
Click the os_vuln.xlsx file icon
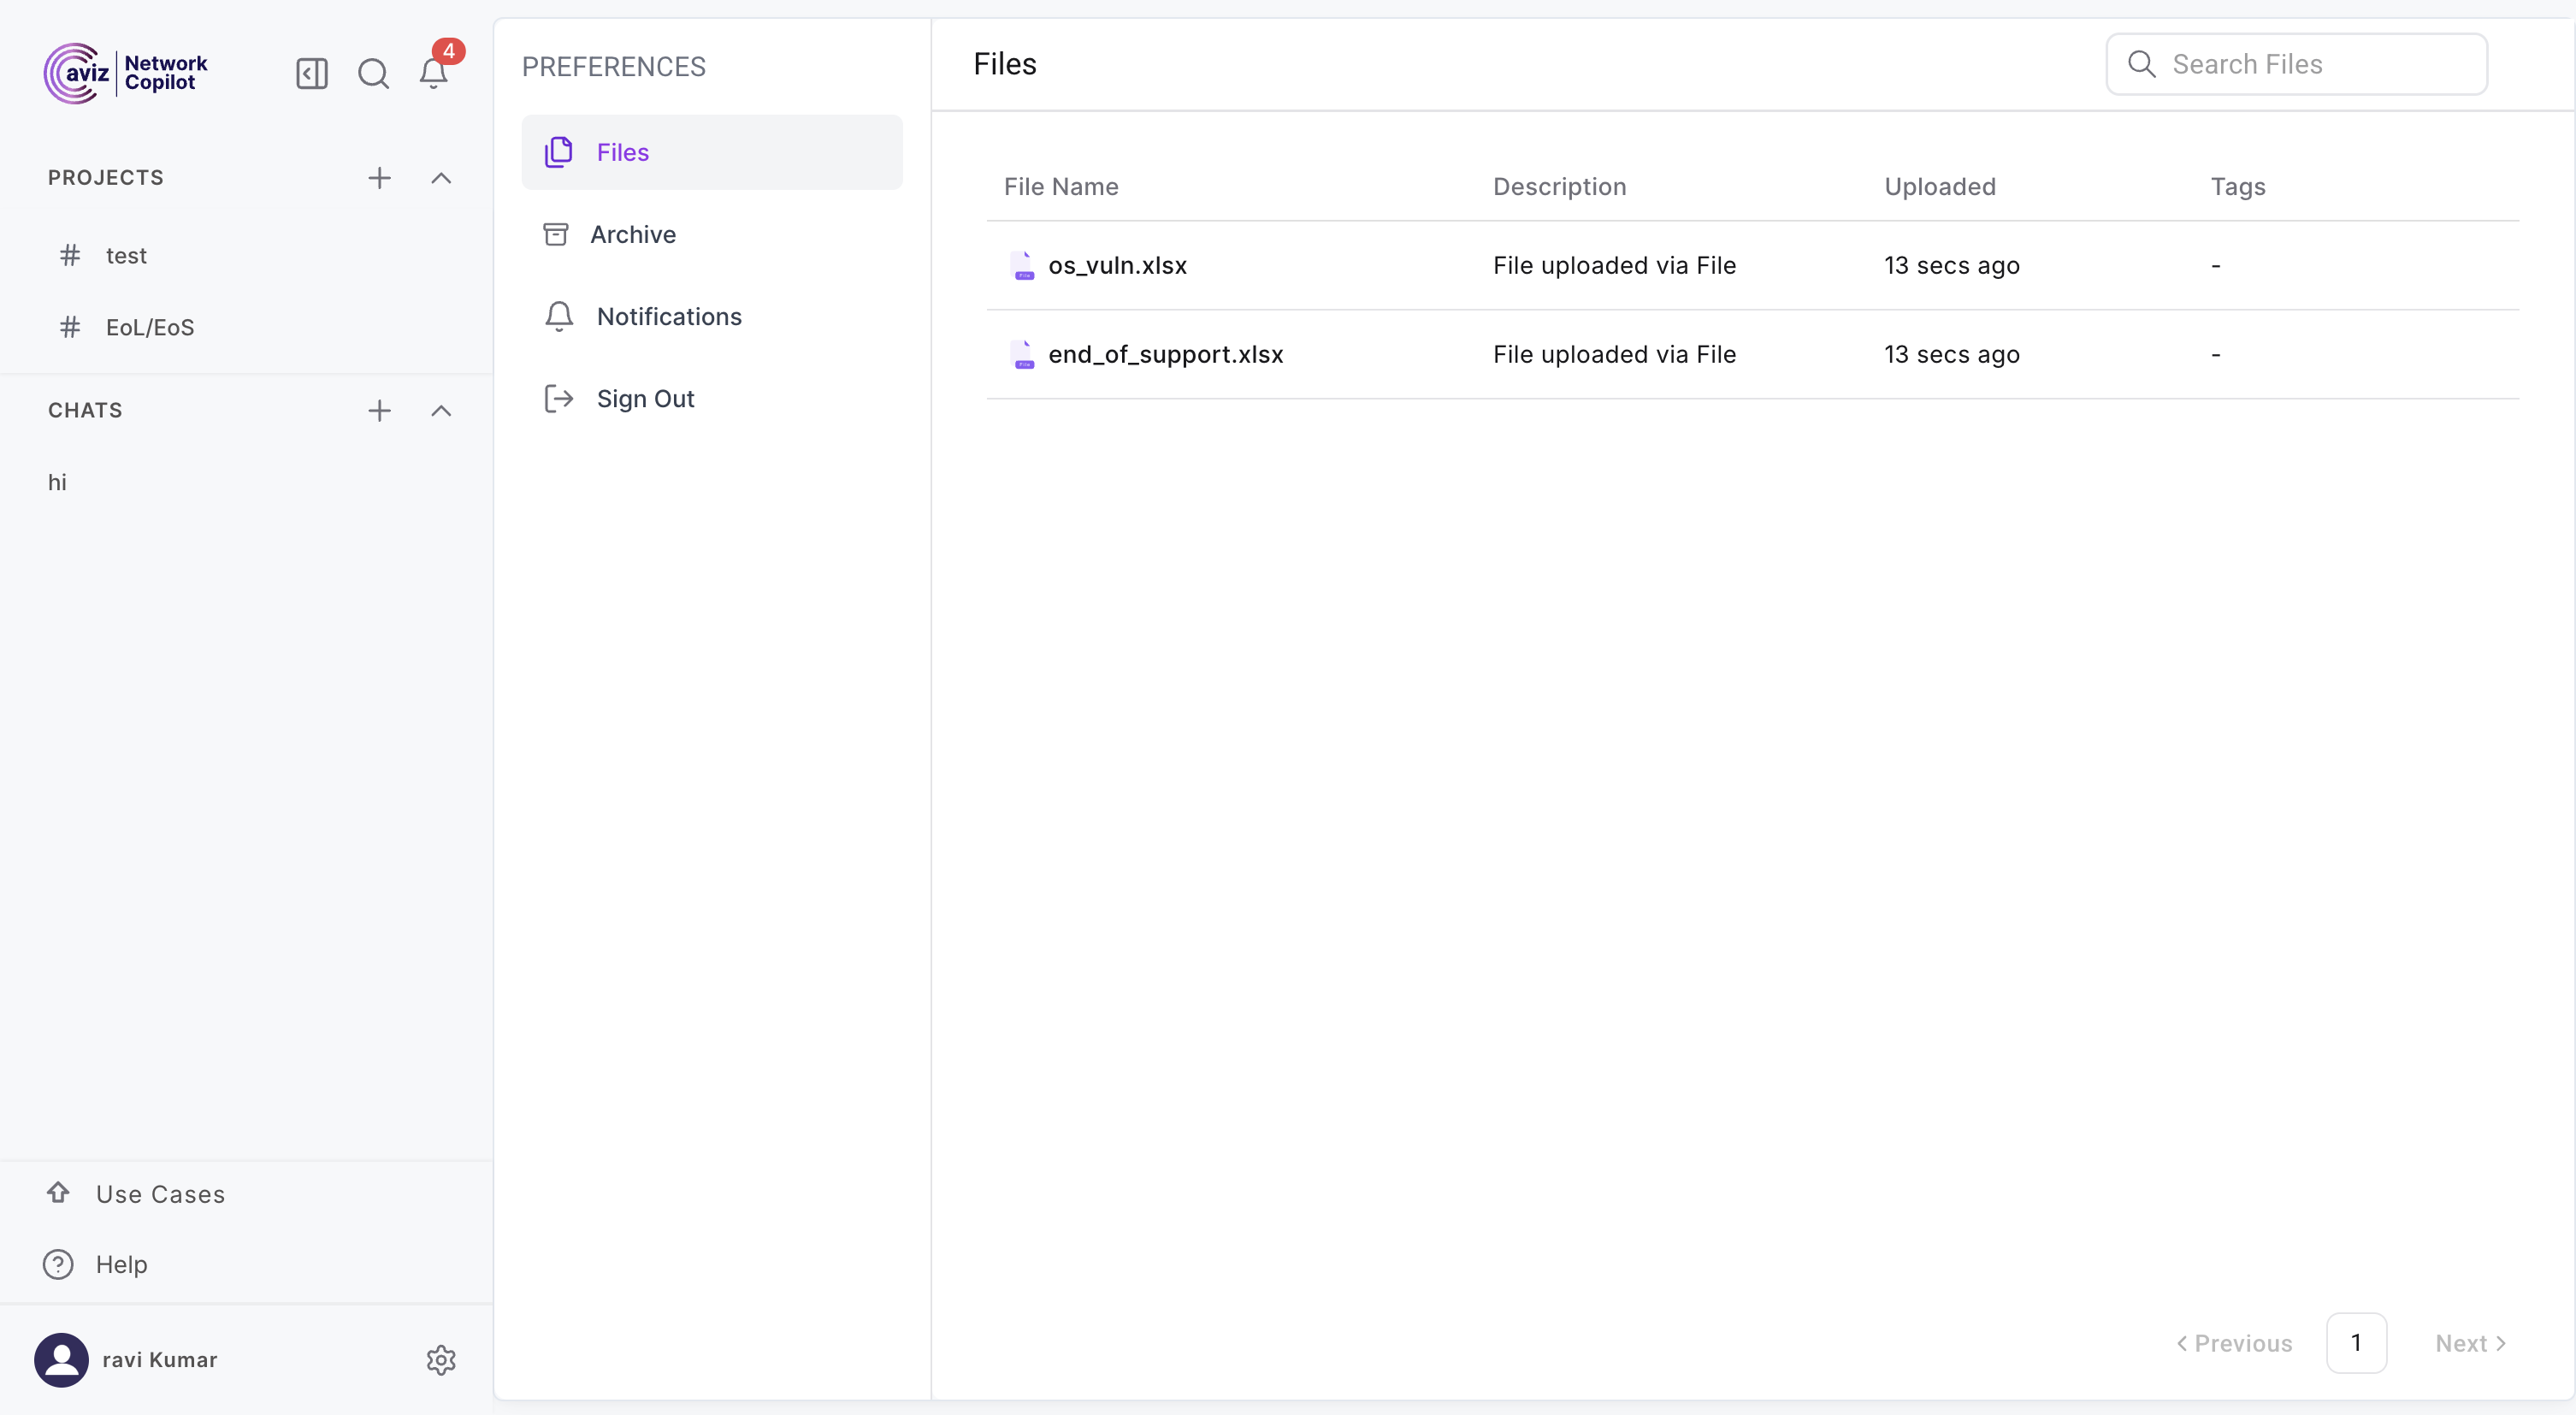tap(1022, 265)
